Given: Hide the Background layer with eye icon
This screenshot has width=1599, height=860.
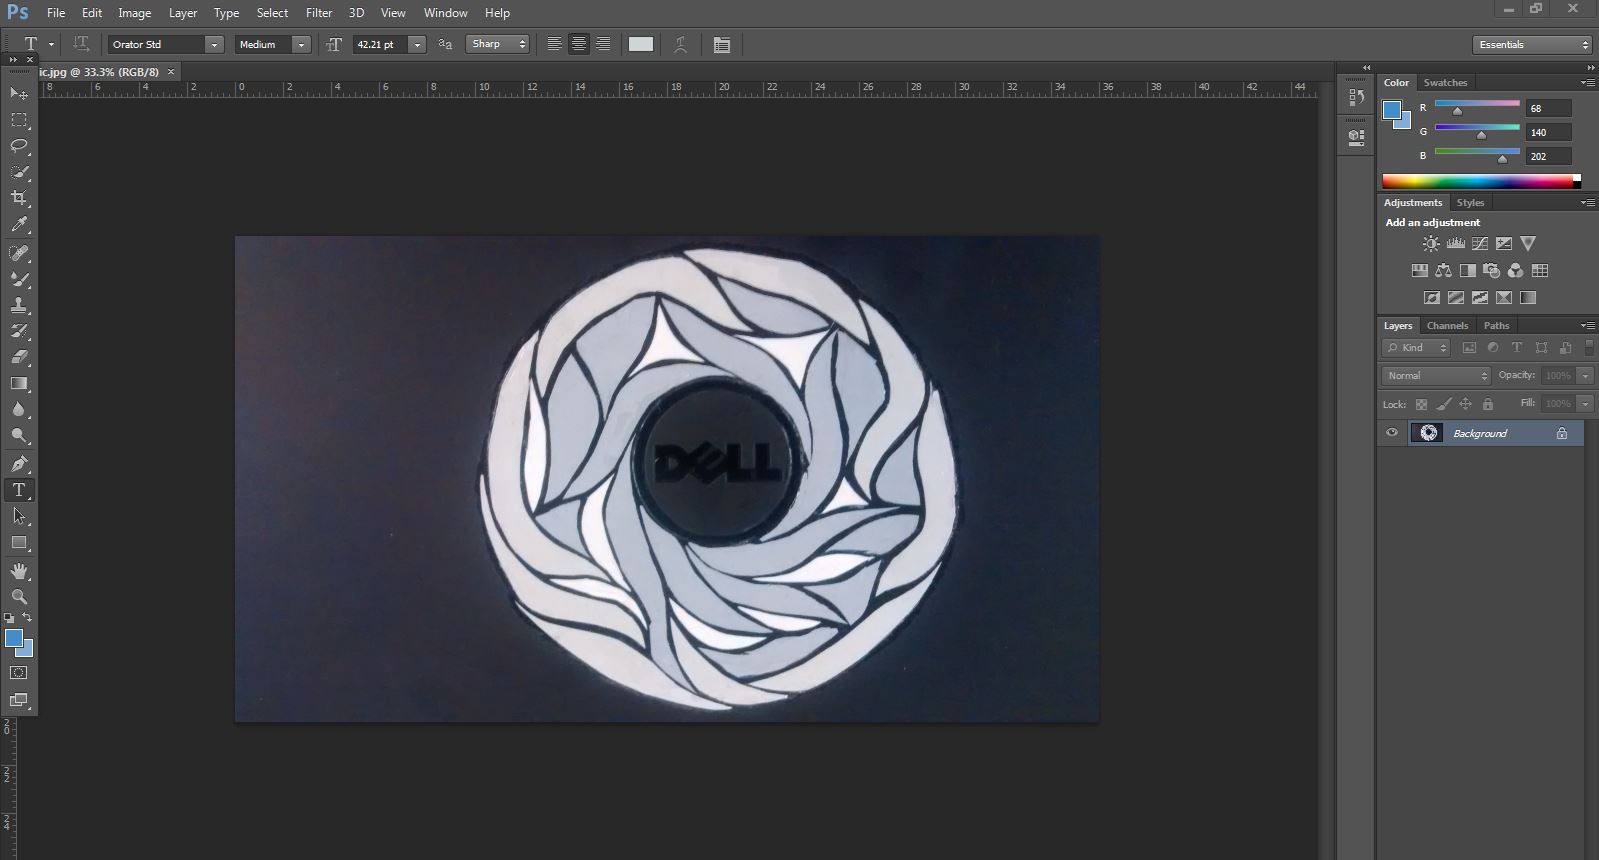Looking at the screenshot, I should point(1391,433).
